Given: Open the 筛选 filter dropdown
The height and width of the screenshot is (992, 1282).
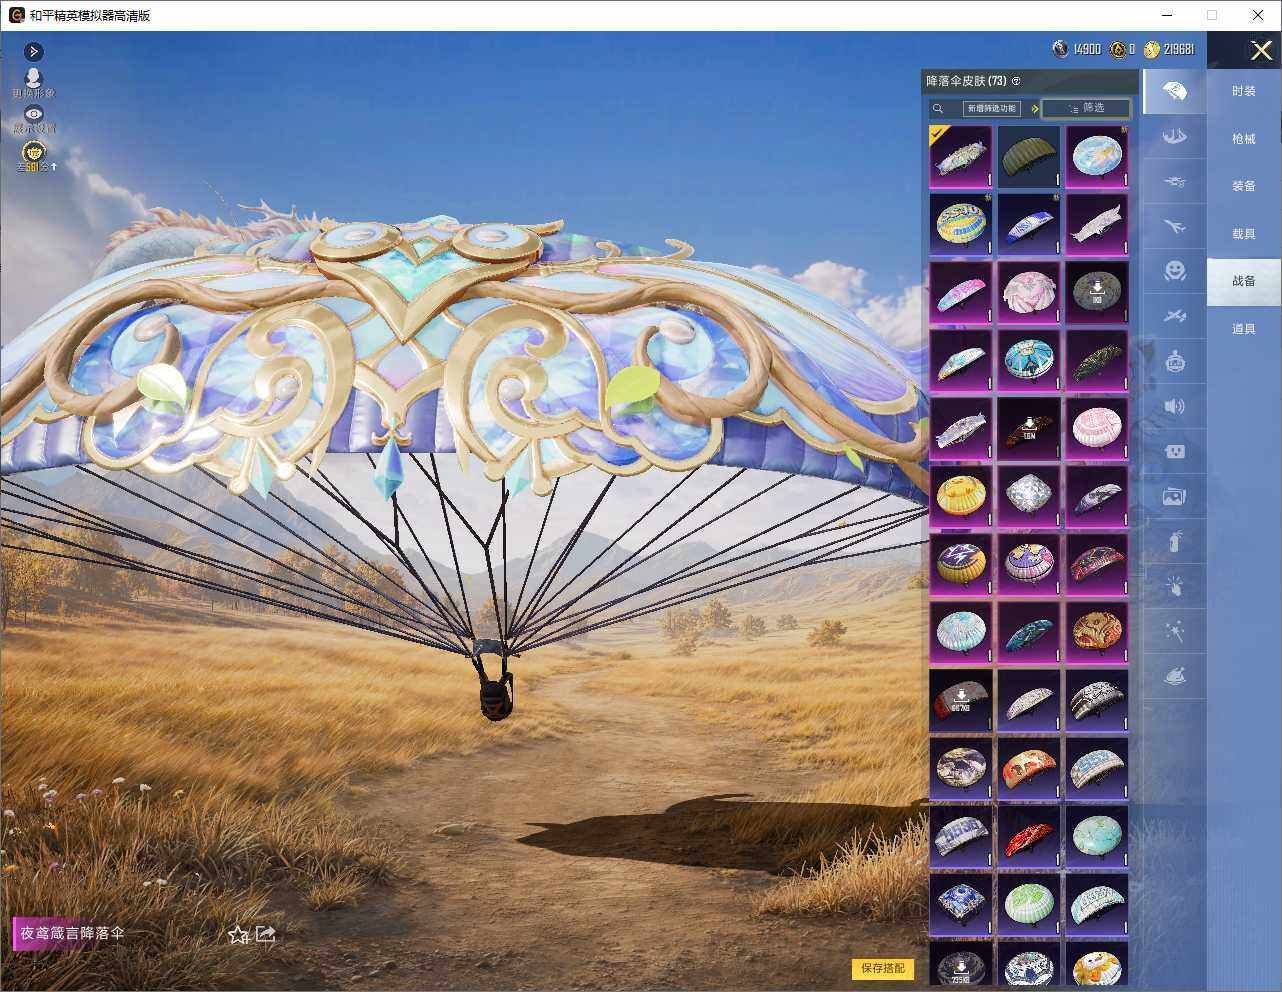Looking at the screenshot, I should pos(1086,108).
